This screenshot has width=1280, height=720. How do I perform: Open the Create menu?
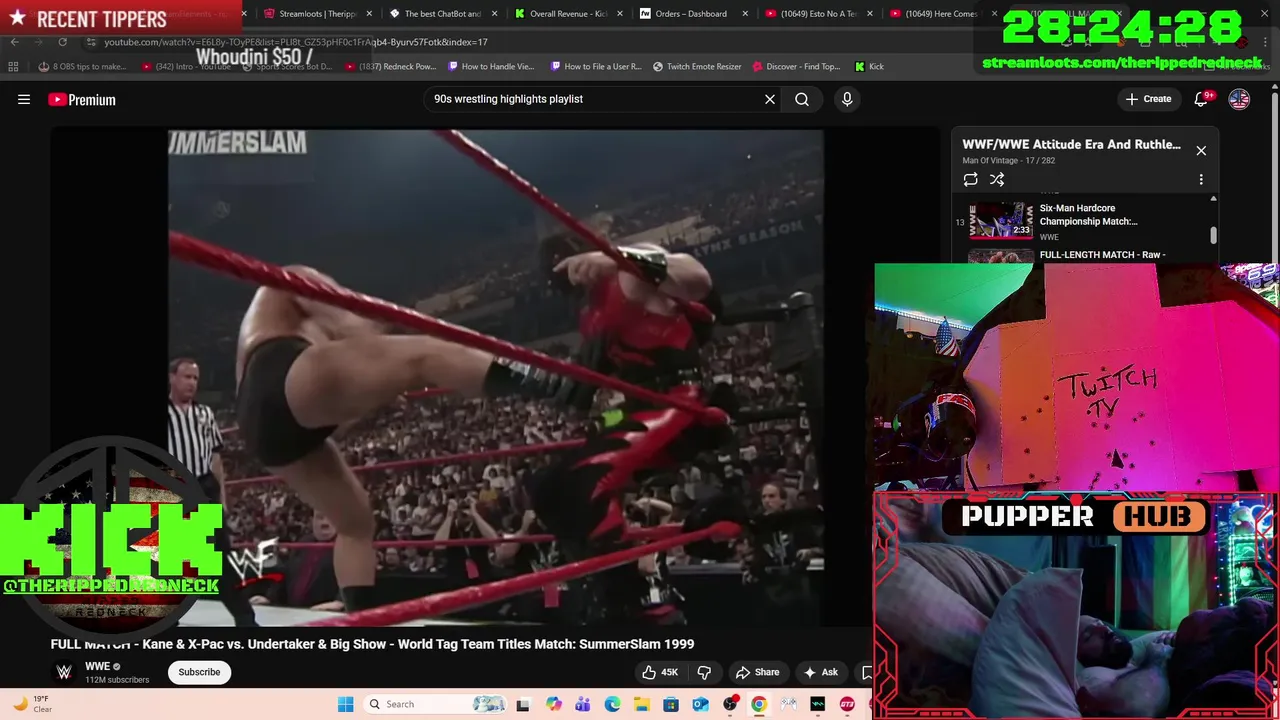point(1148,99)
